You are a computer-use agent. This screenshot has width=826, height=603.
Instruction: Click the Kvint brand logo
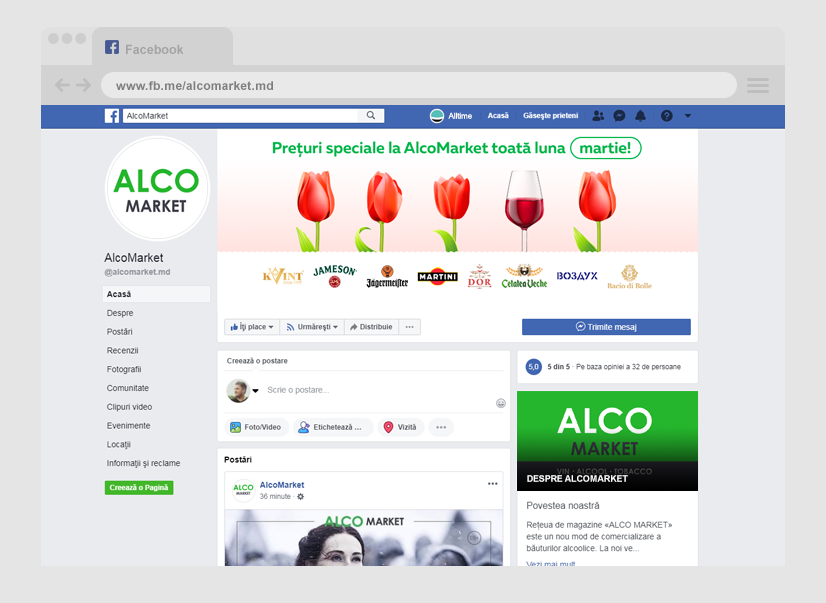tap(283, 276)
